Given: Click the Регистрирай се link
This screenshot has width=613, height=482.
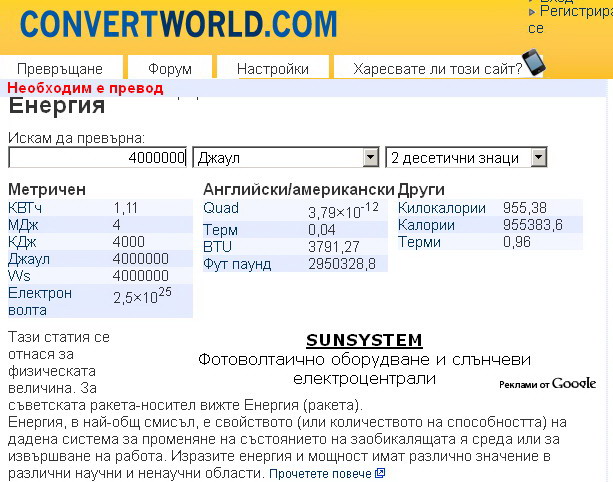Looking at the screenshot, I should tap(571, 20).
